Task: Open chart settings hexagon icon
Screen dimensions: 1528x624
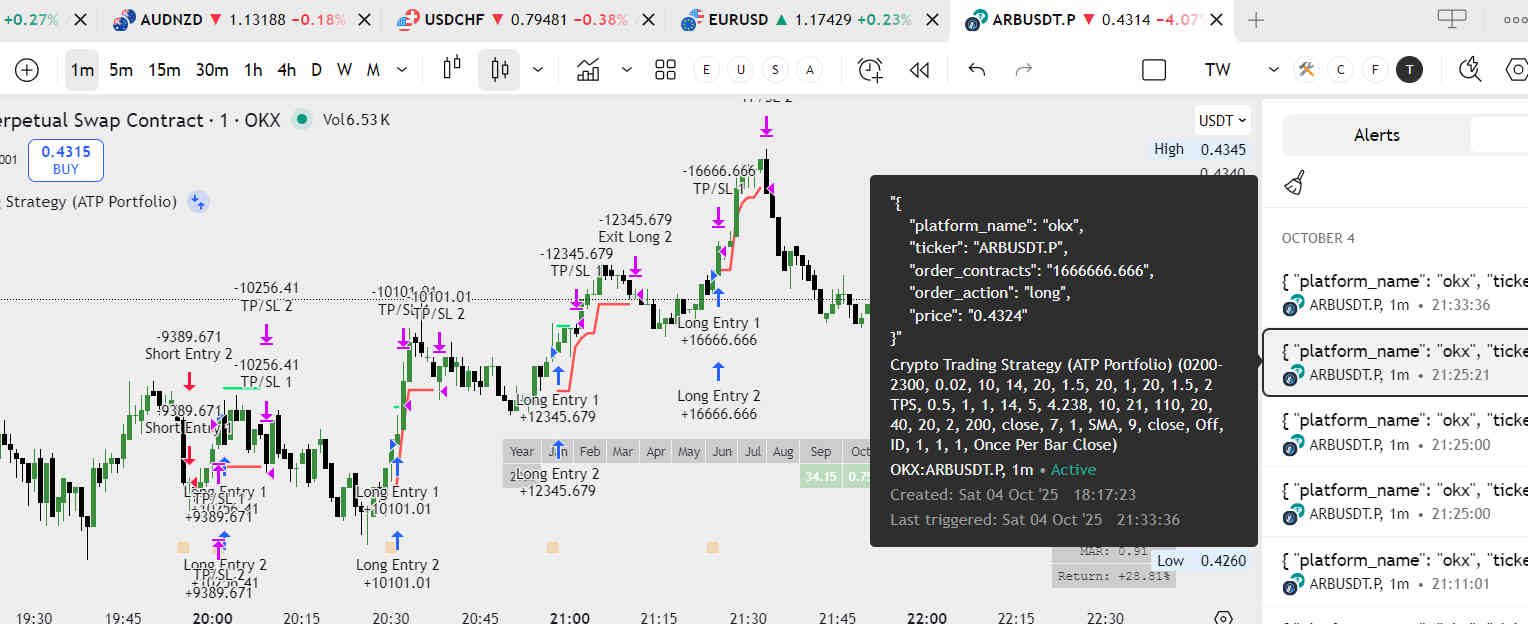Action: (1516, 70)
